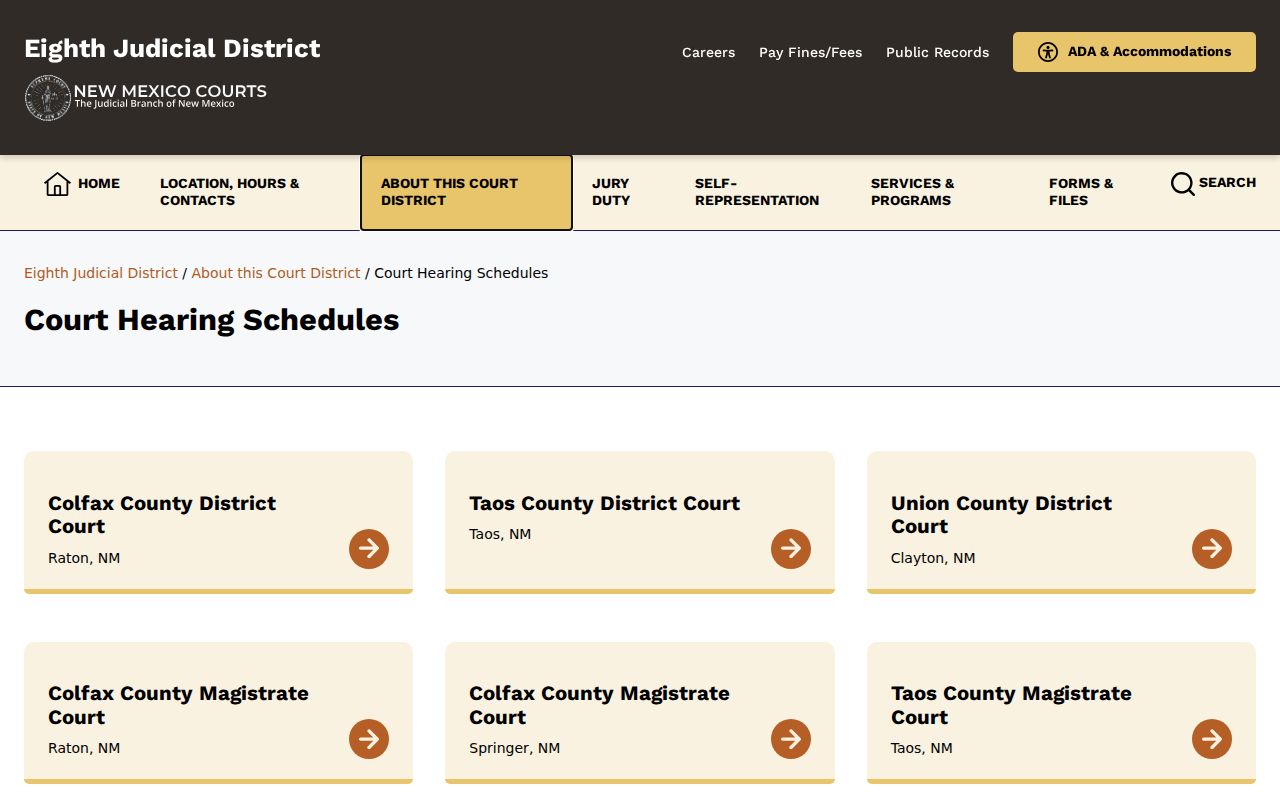Click the Eighth Judicial District breadcrumb link
Screen dimensions: 1280x800
pyautogui.click(x=101, y=273)
